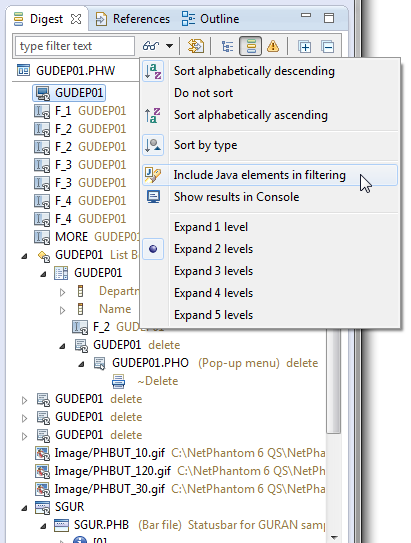Viewport: 411px width, 543px height.
Task: Expand the Department column node
Action: pos(62,292)
